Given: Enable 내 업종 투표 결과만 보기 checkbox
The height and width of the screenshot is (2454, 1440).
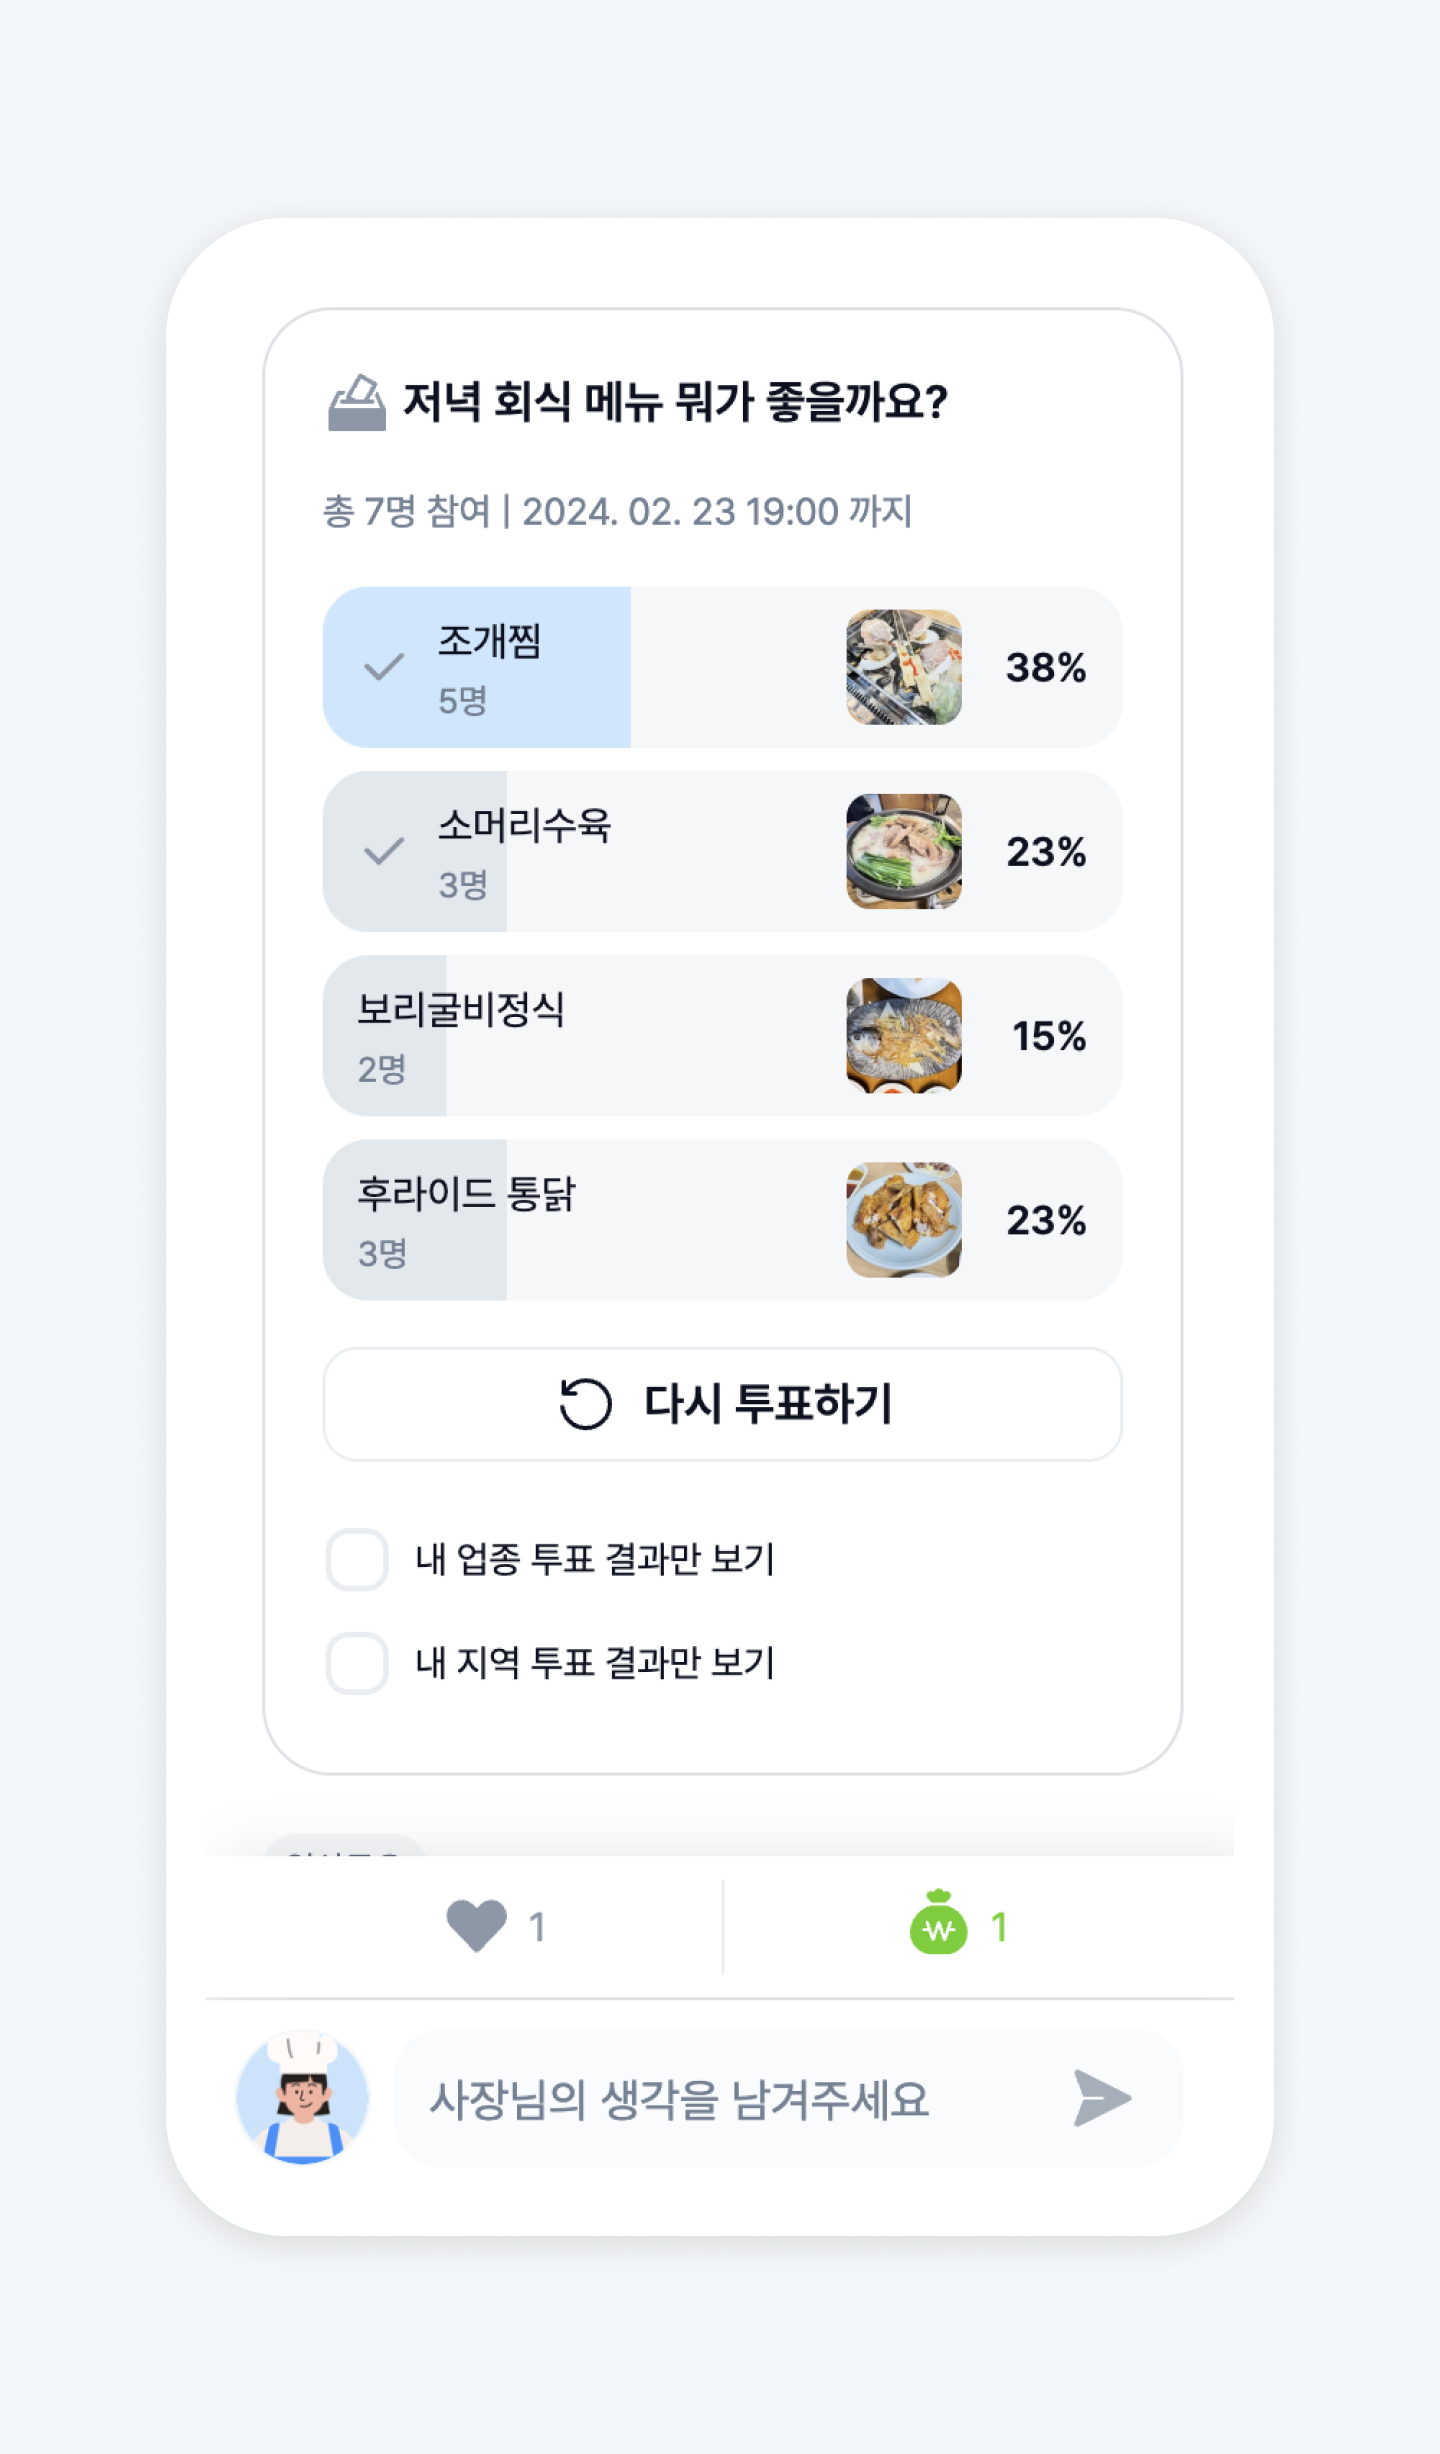Looking at the screenshot, I should (357, 1559).
